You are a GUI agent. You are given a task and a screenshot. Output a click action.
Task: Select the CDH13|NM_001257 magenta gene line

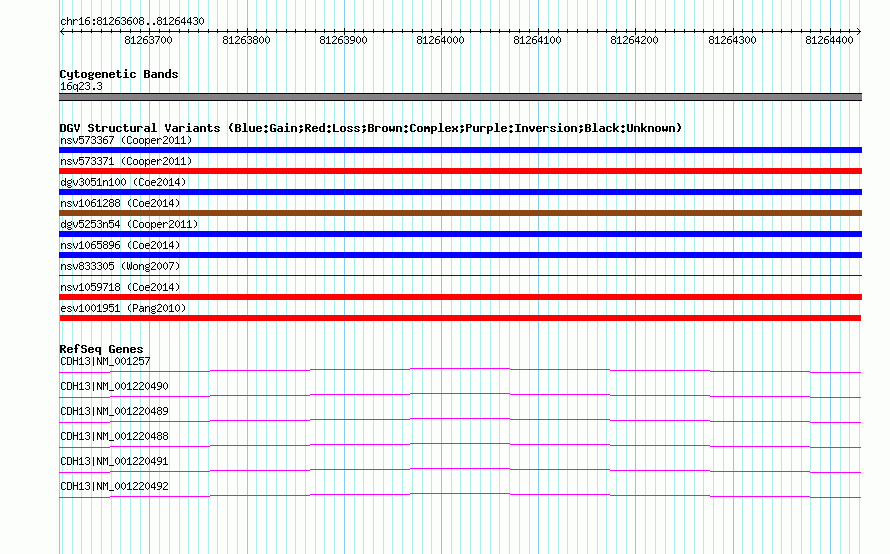click(460, 371)
